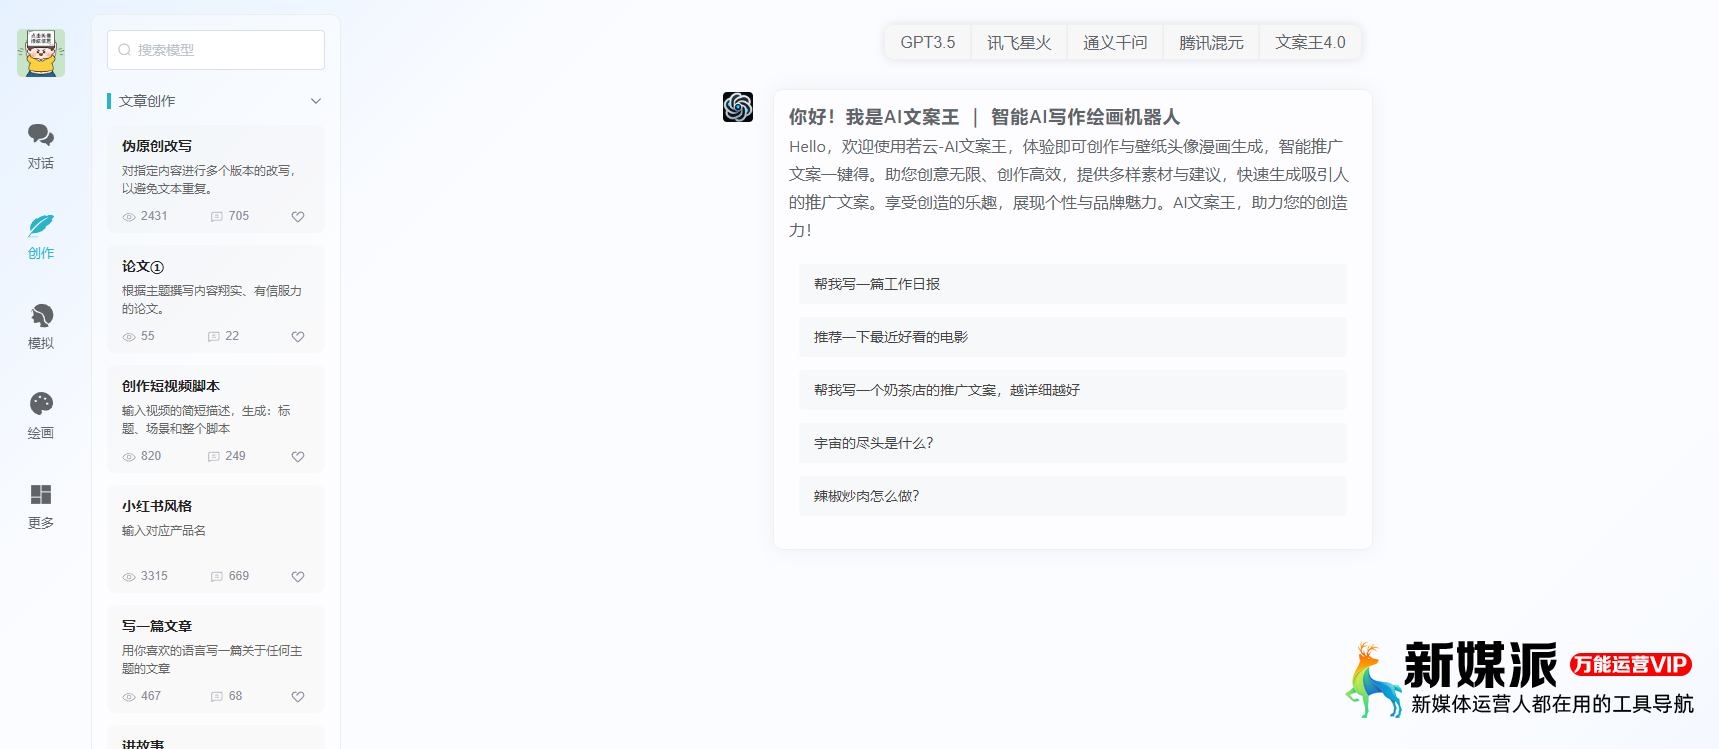Open the 模拟 simulation sidebar icon

coord(41,316)
